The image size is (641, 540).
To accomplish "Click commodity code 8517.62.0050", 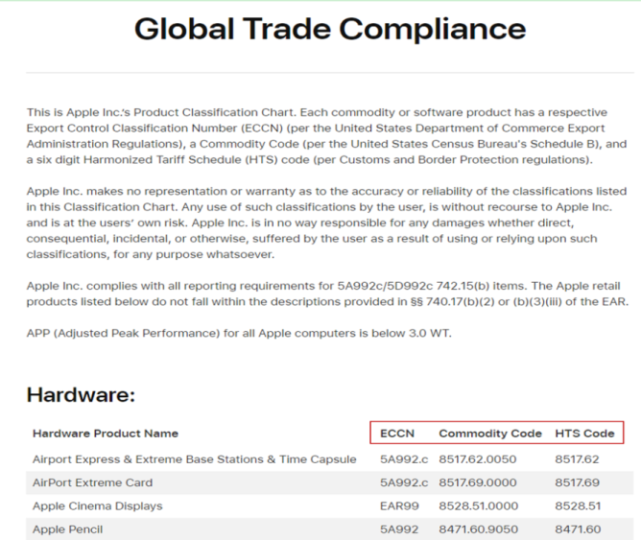I will pos(477,459).
